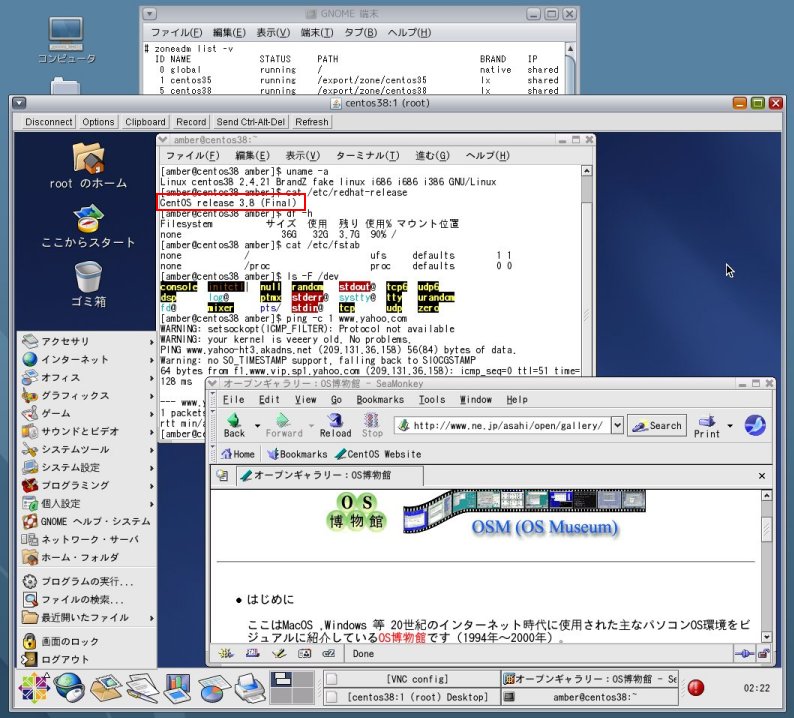
Task: Select the オープンギャラリー：OS博物館 browser tab
Action: [329, 475]
